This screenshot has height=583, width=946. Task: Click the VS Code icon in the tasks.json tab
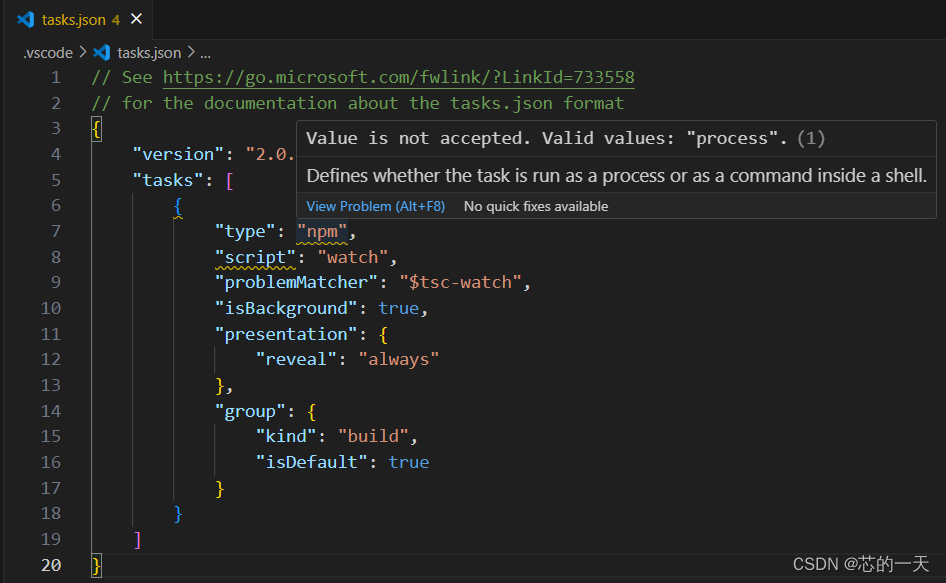[x=25, y=18]
